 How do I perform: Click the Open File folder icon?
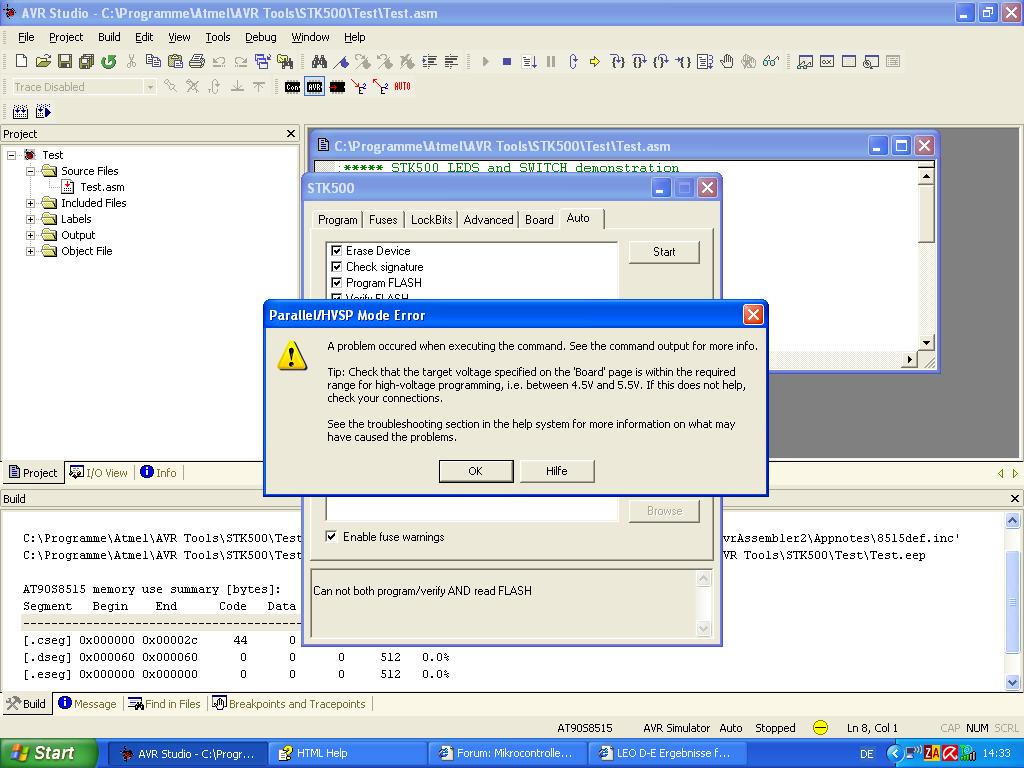43,61
